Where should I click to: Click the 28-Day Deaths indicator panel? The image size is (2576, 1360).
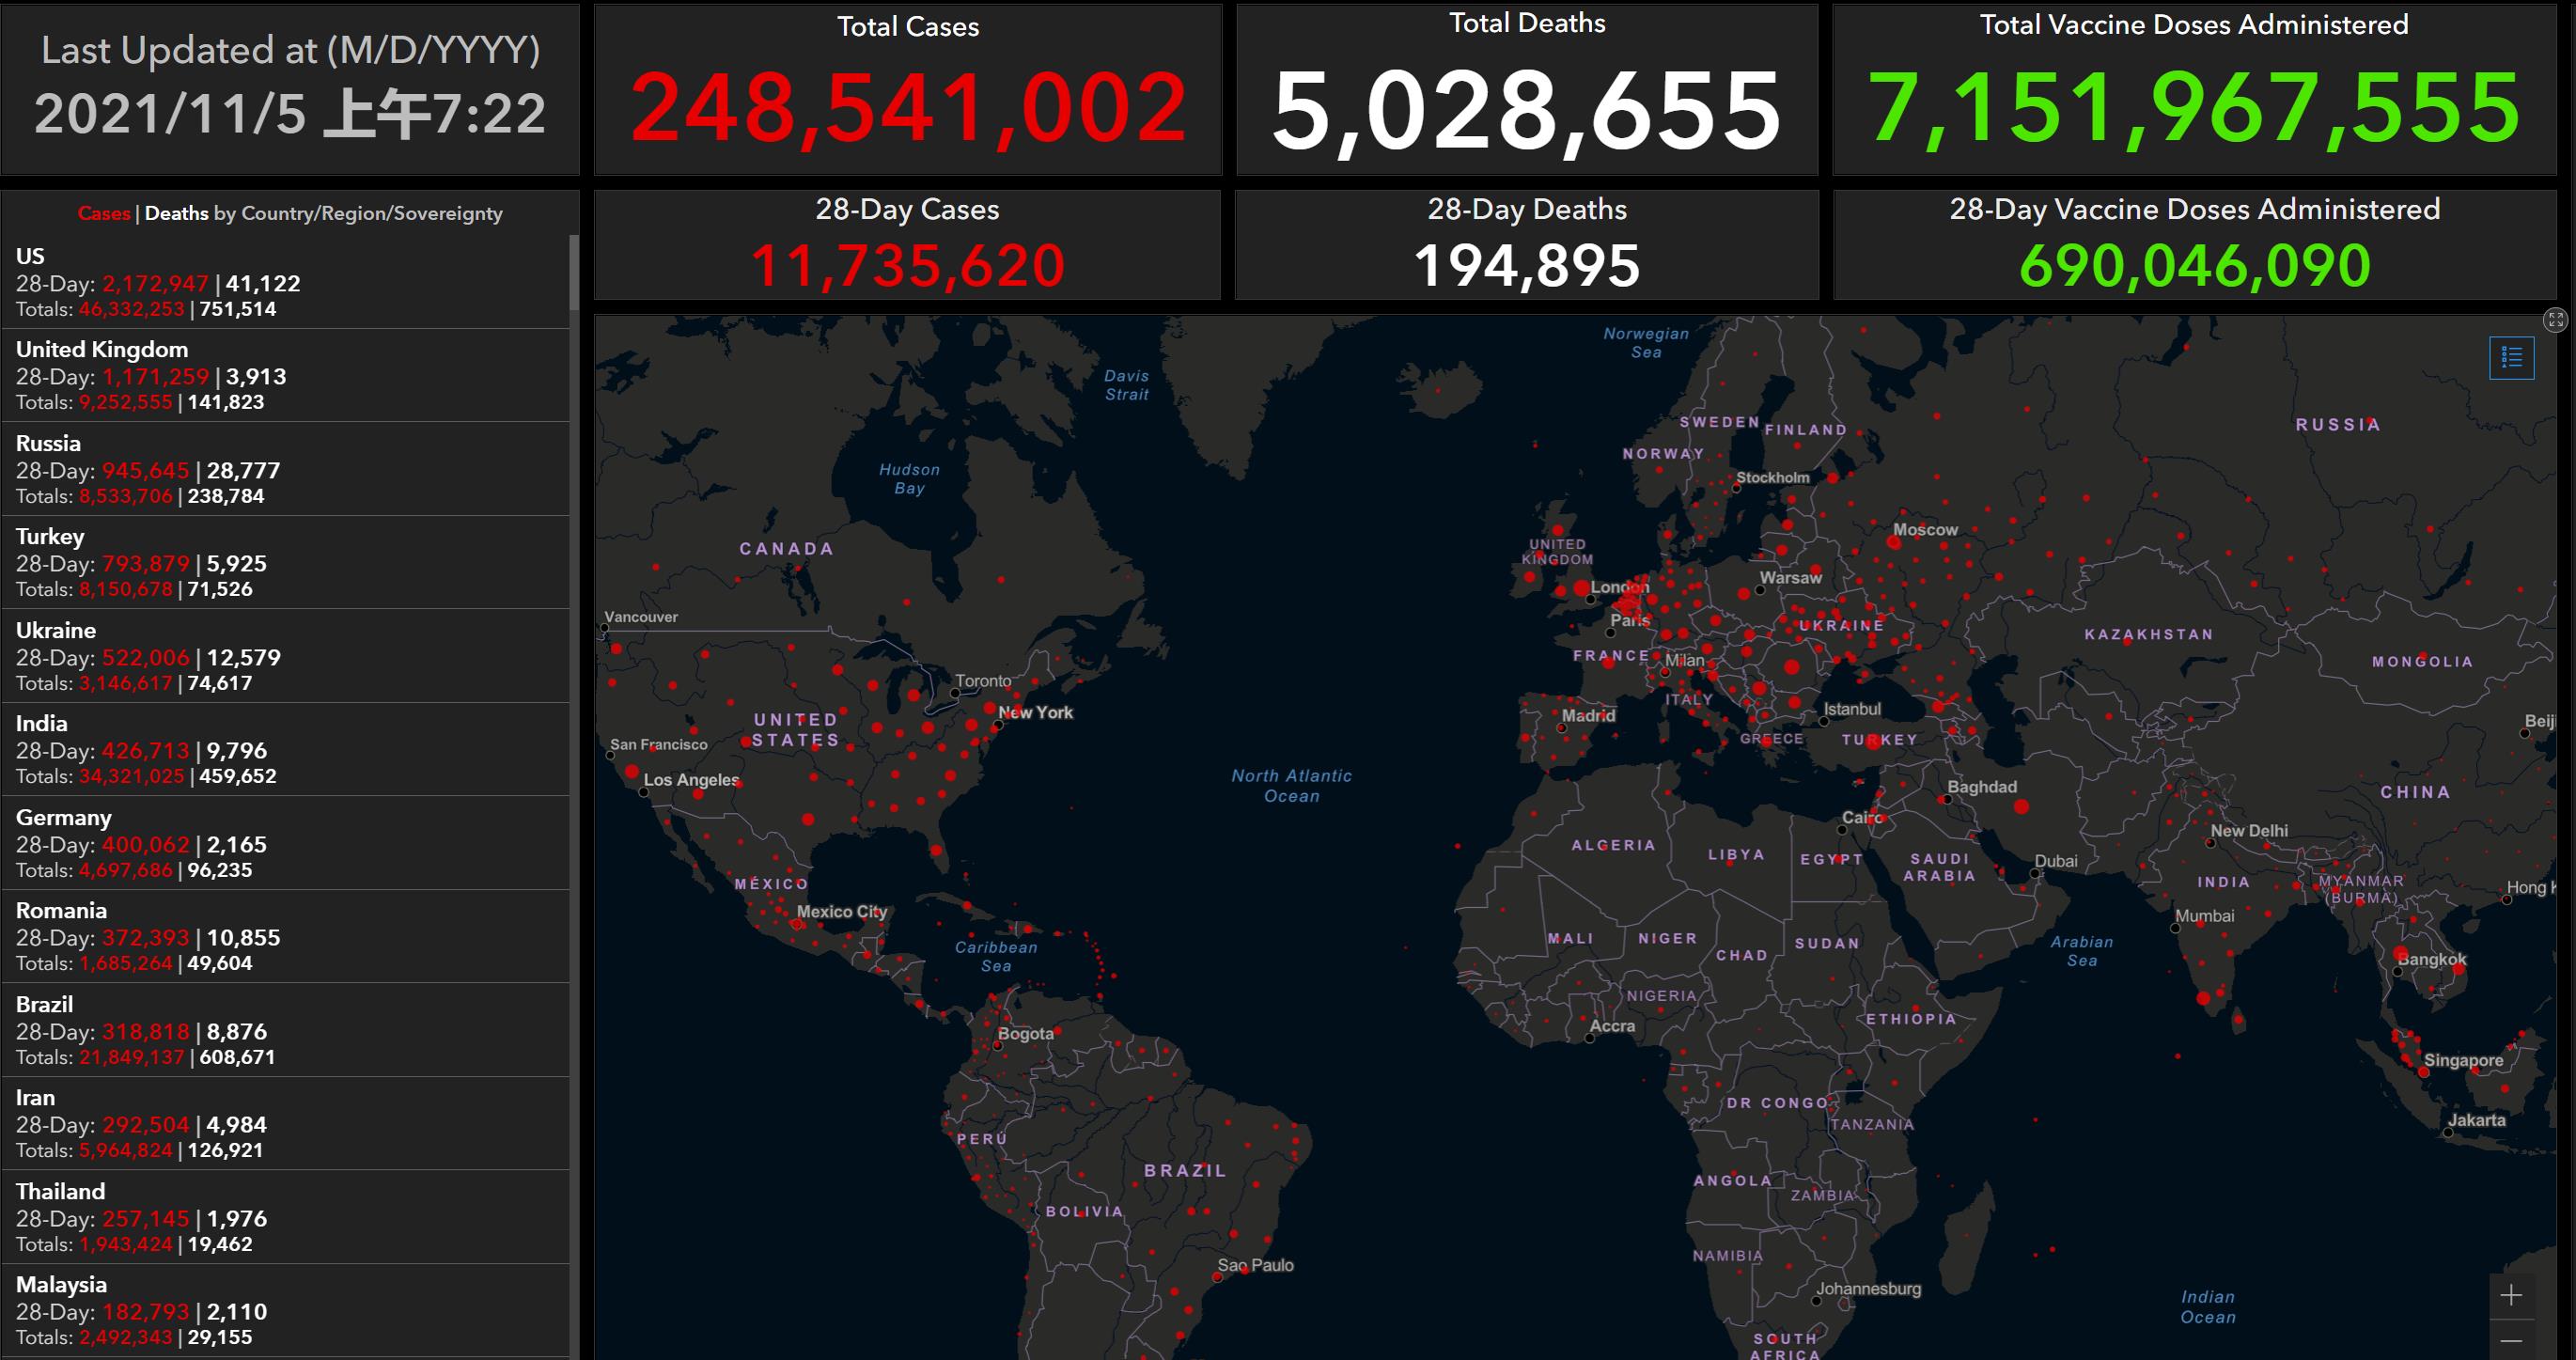(1527, 245)
